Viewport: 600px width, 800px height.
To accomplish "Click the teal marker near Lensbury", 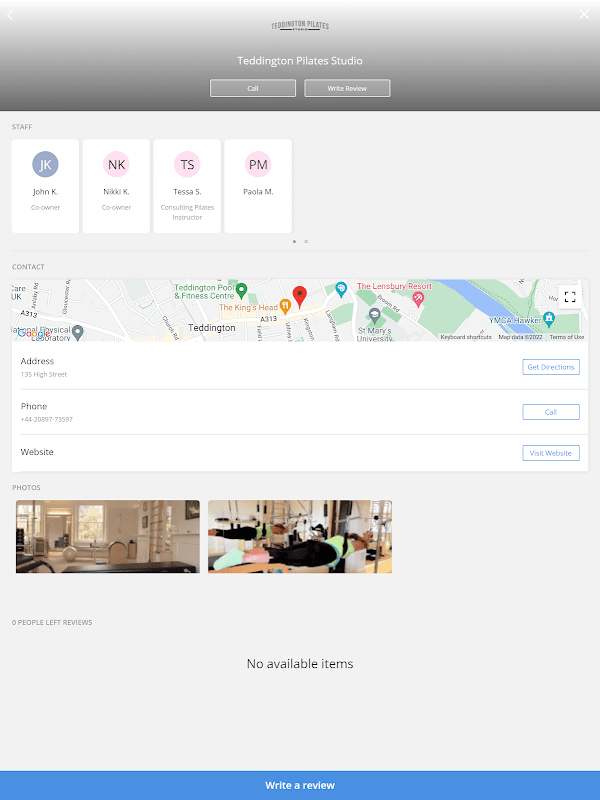I will 341,289.
